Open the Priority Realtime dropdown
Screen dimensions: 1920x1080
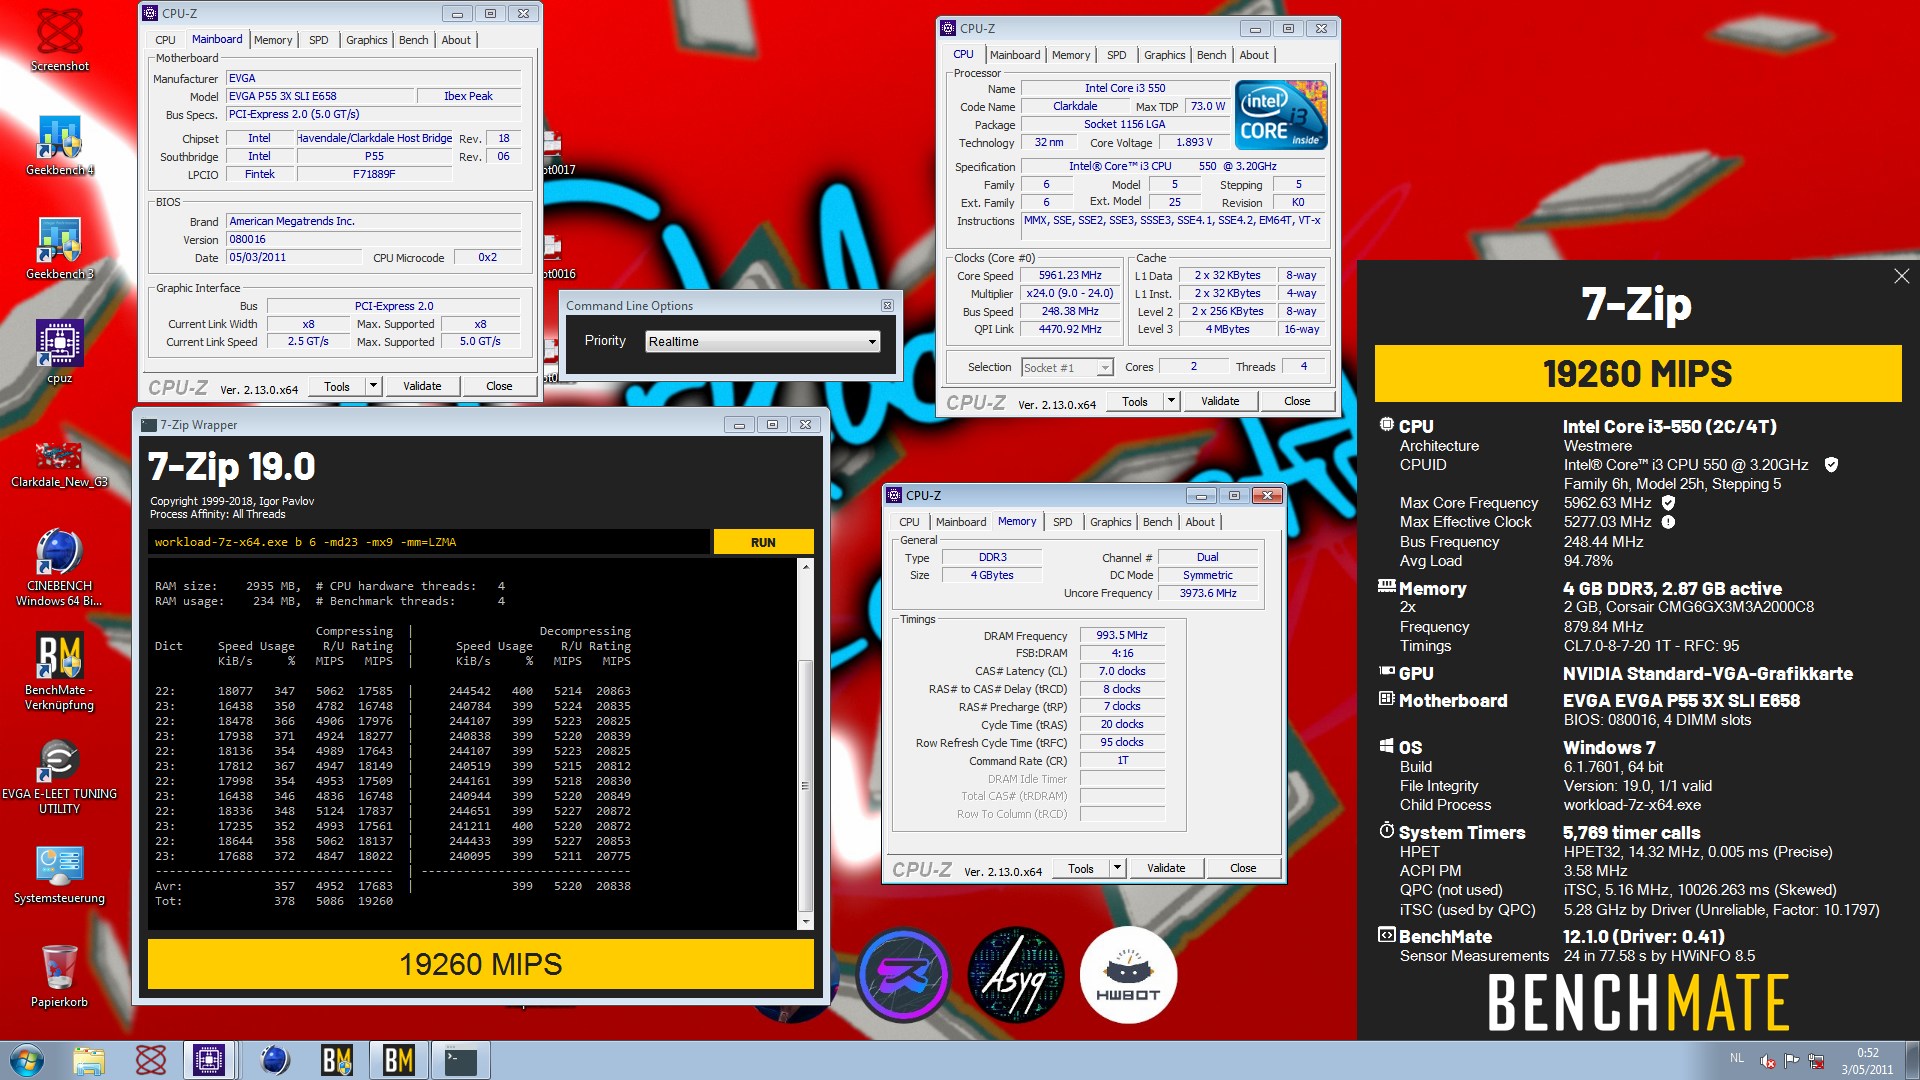click(762, 341)
